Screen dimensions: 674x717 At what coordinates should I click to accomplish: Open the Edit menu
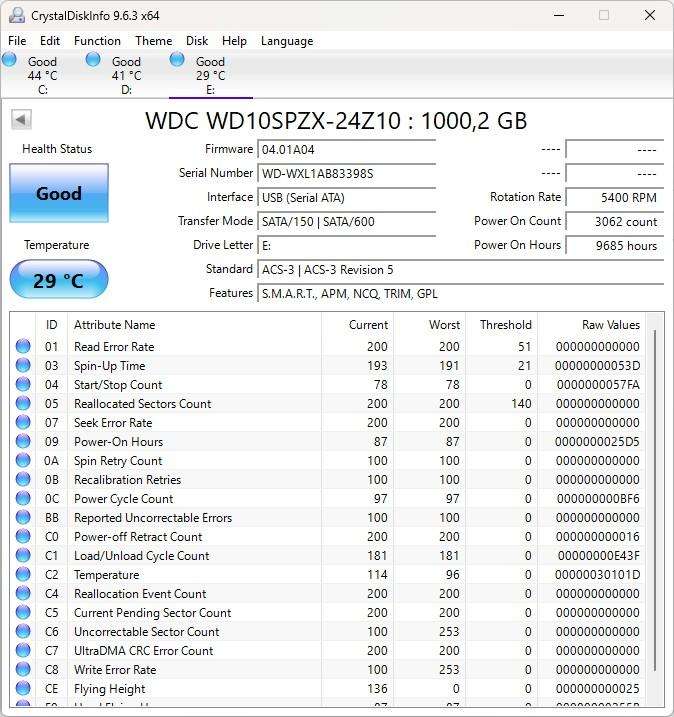click(x=50, y=41)
